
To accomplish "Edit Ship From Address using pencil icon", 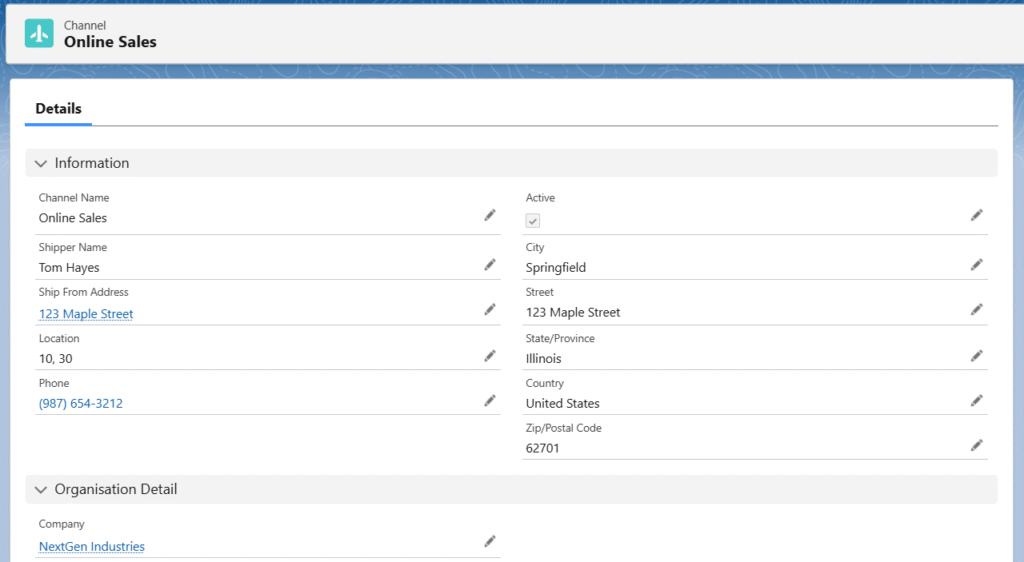I will [490, 310].
